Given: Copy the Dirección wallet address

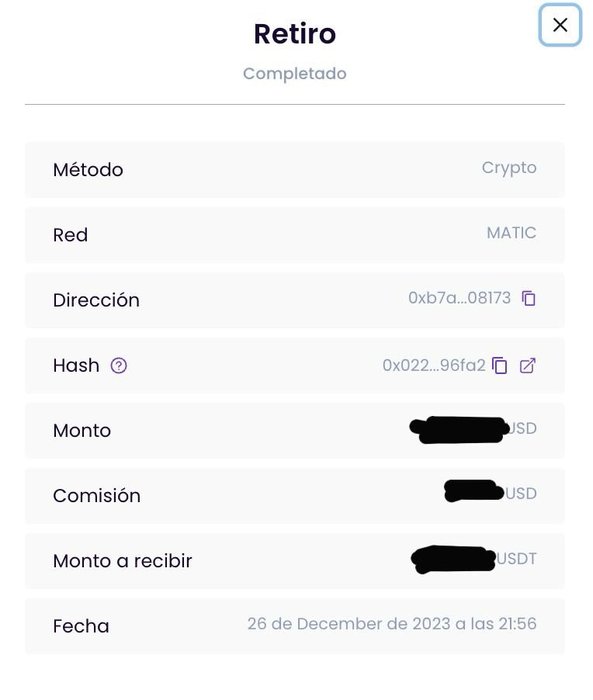Looking at the screenshot, I should (529, 298).
